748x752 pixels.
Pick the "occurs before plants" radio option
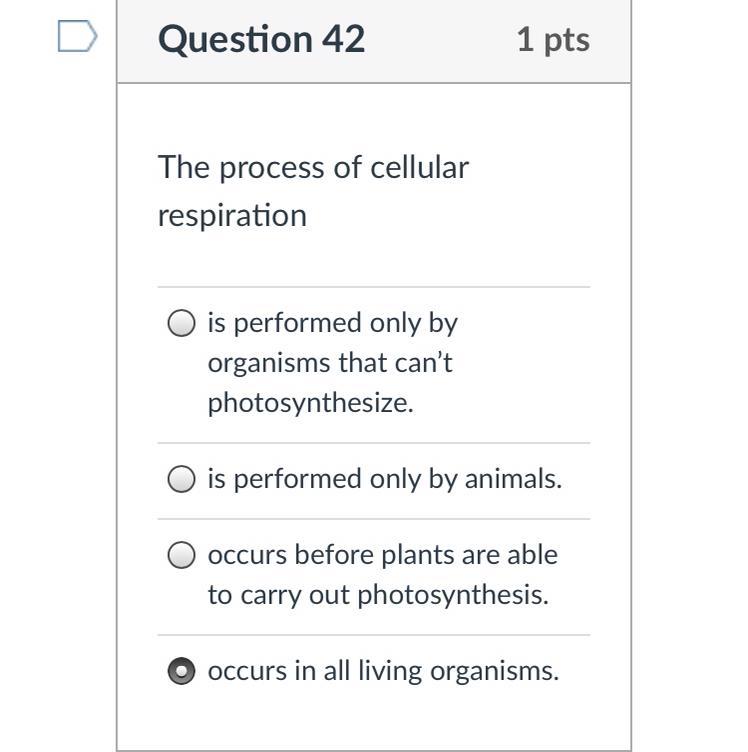(181, 555)
